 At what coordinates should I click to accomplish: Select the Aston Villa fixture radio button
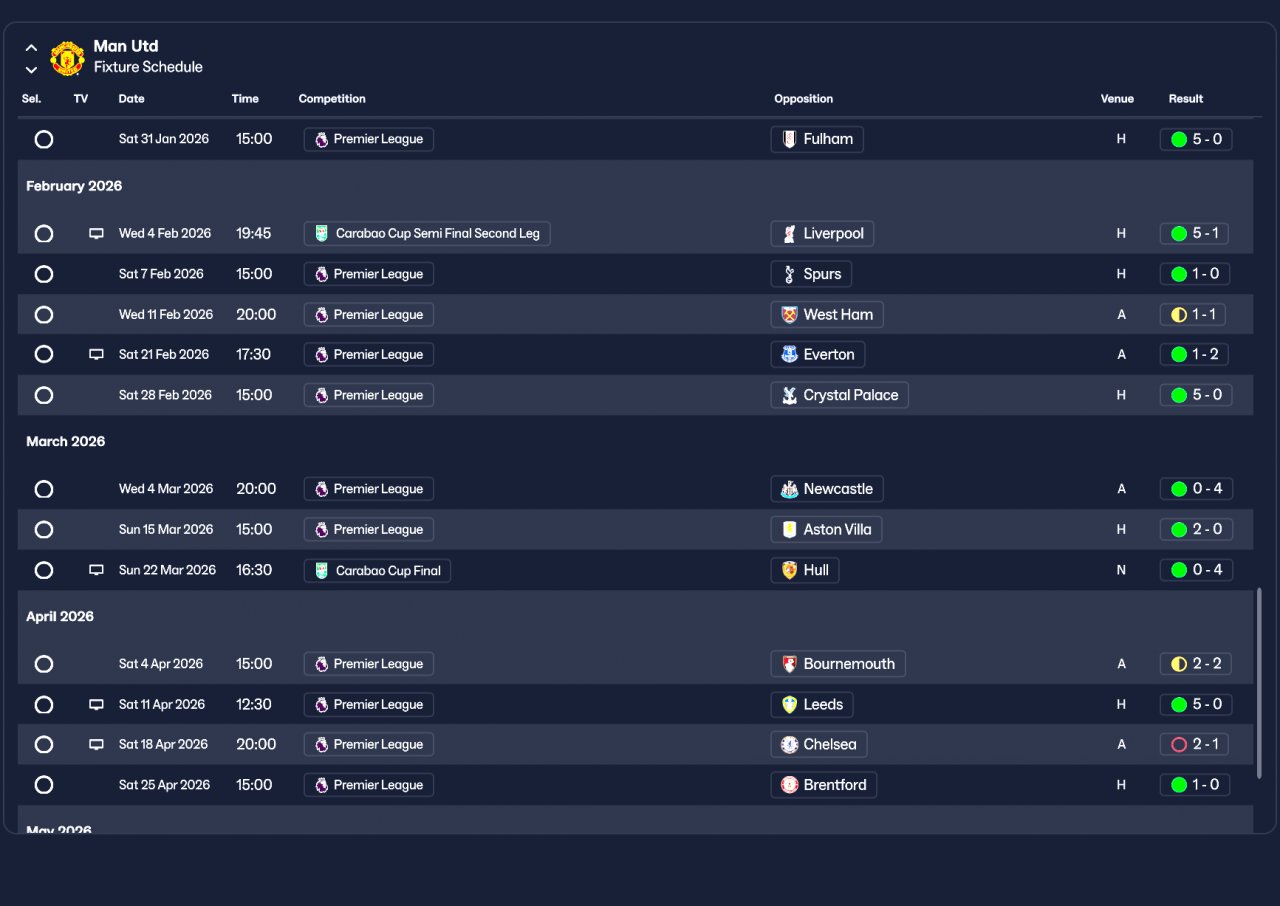pyautogui.click(x=44, y=529)
